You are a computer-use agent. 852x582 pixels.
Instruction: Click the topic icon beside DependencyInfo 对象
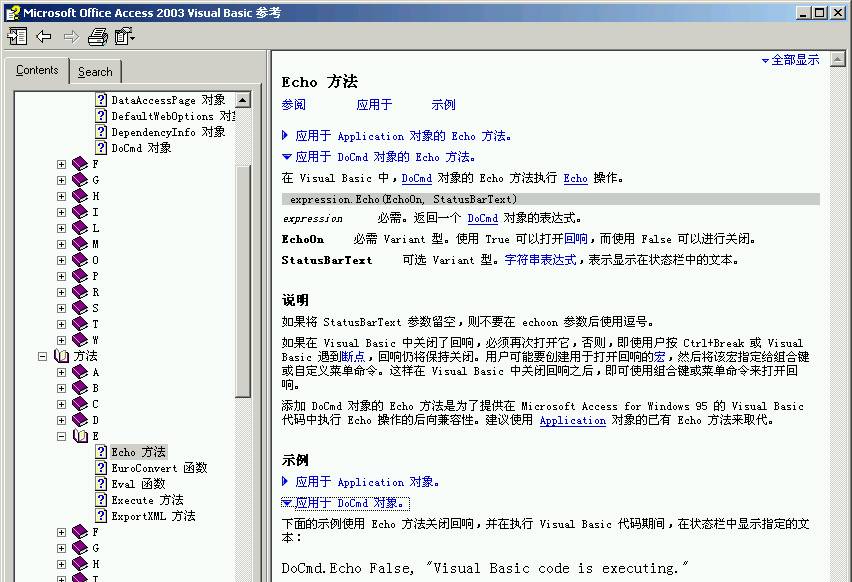pos(101,132)
